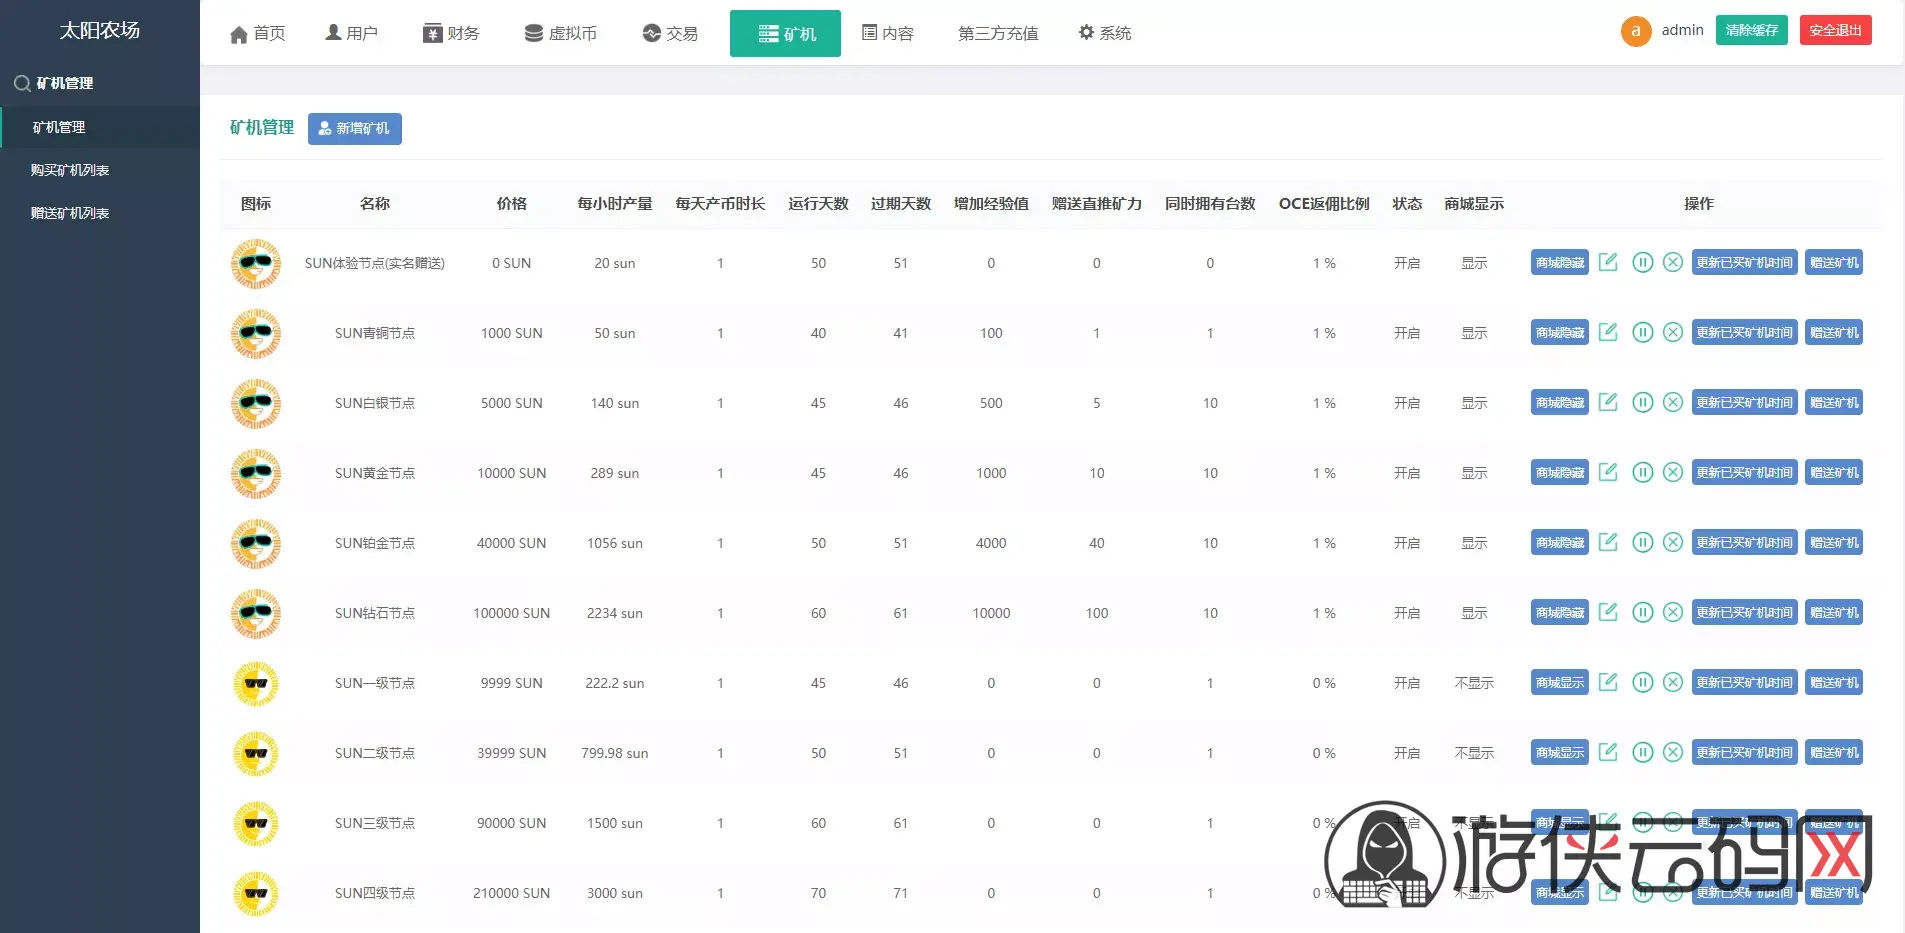Click the 安全退出 logout button
Image resolution: width=1905 pixels, height=933 pixels.
(x=1836, y=30)
